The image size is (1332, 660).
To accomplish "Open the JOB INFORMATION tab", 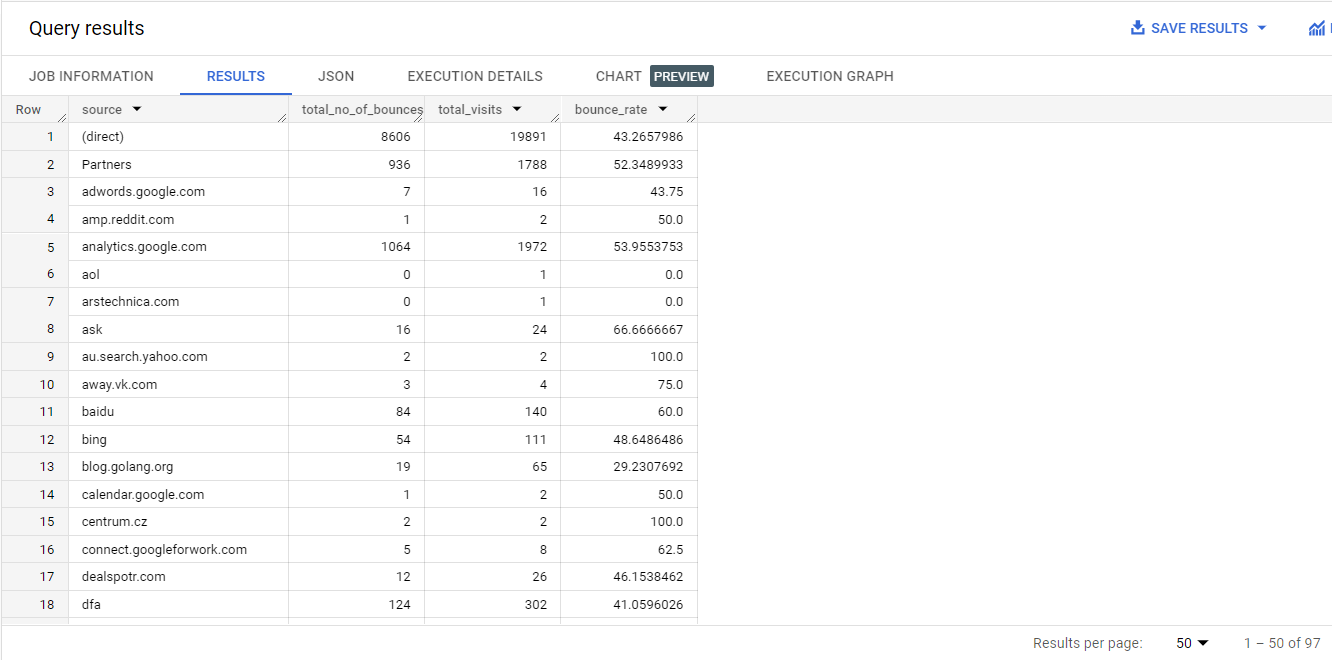I will 91,76.
